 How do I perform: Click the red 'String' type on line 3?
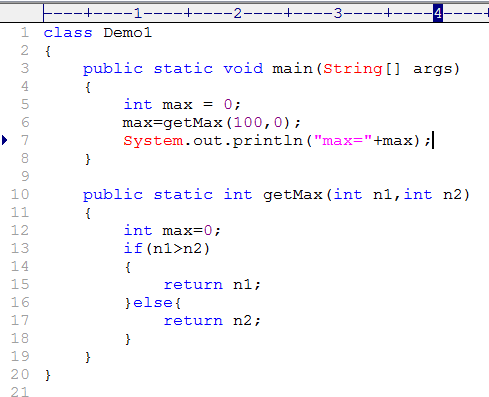[352, 69]
